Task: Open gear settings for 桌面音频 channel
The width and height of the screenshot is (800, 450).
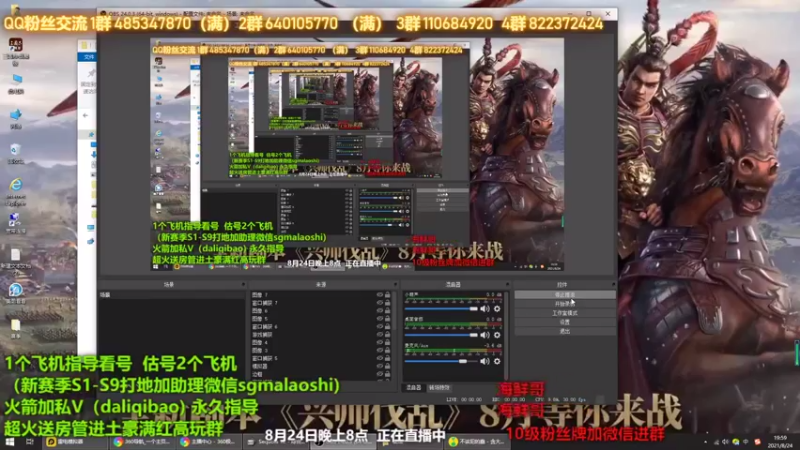Action: point(497,335)
